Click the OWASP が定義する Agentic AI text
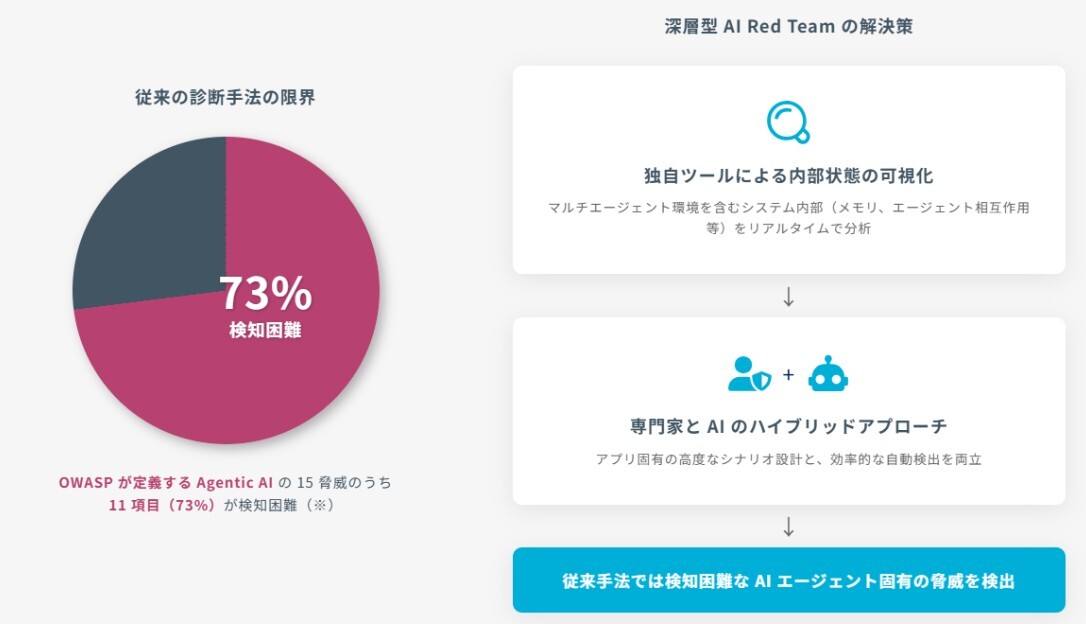1086x624 pixels. coord(166,482)
